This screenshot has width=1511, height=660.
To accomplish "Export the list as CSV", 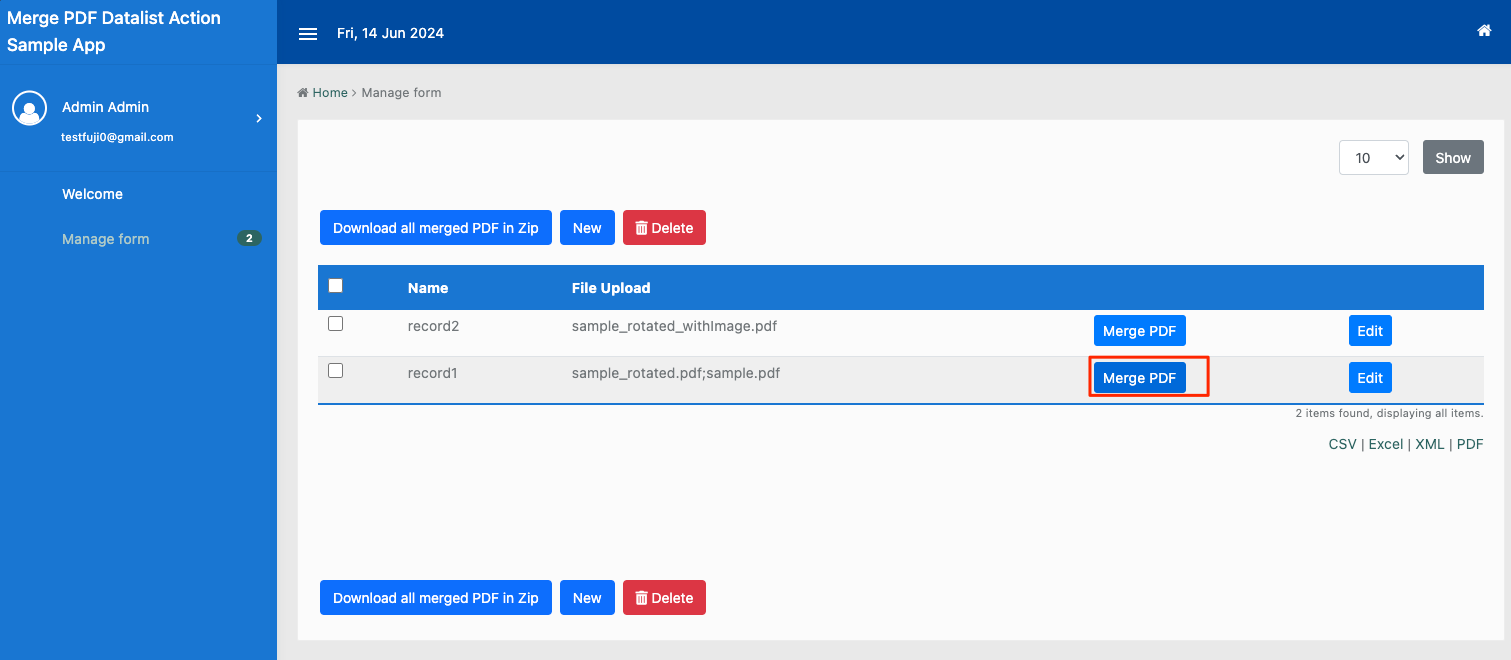I will (x=1342, y=444).
